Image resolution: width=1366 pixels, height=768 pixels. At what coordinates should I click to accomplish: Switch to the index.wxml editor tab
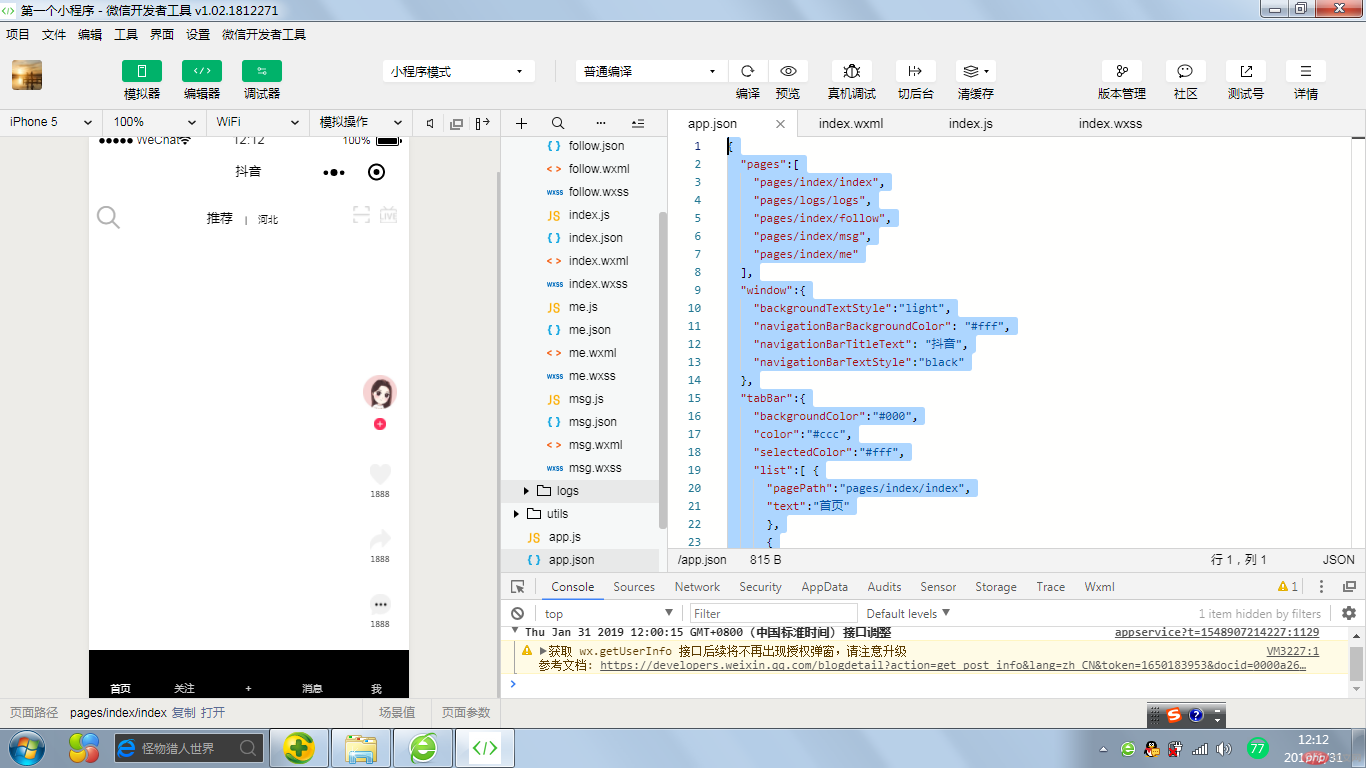coord(851,124)
